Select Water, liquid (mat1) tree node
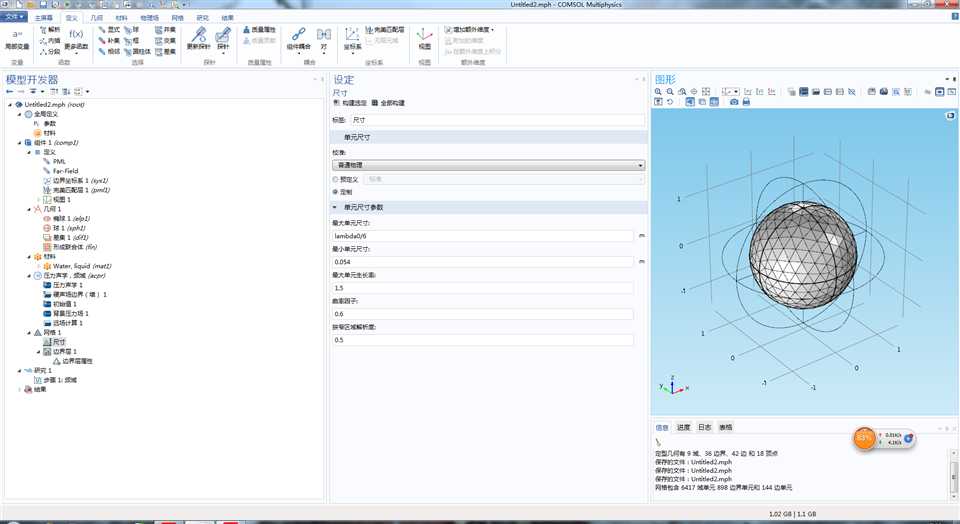 pos(77,266)
